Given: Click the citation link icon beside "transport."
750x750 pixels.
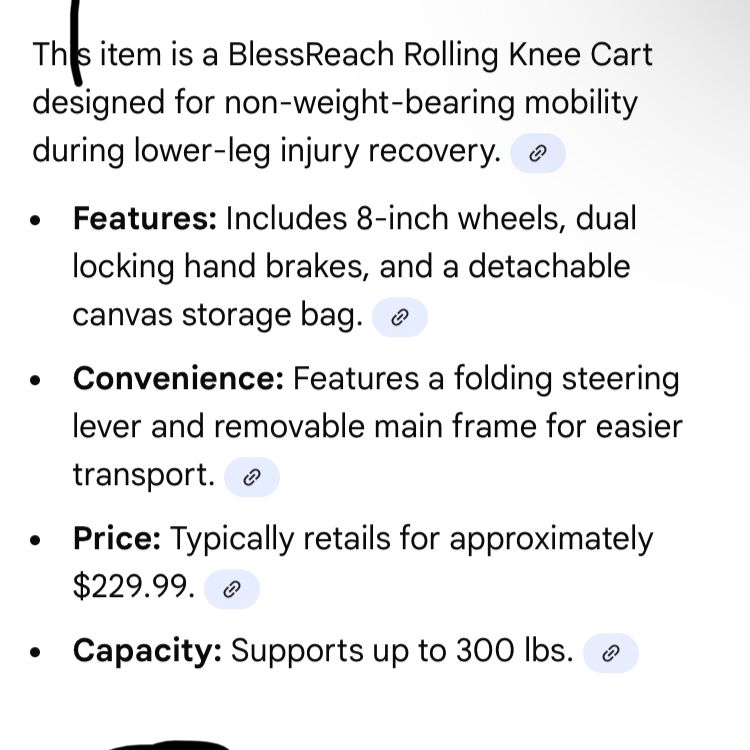Looking at the screenshot, I should click(x=251, y=477).
